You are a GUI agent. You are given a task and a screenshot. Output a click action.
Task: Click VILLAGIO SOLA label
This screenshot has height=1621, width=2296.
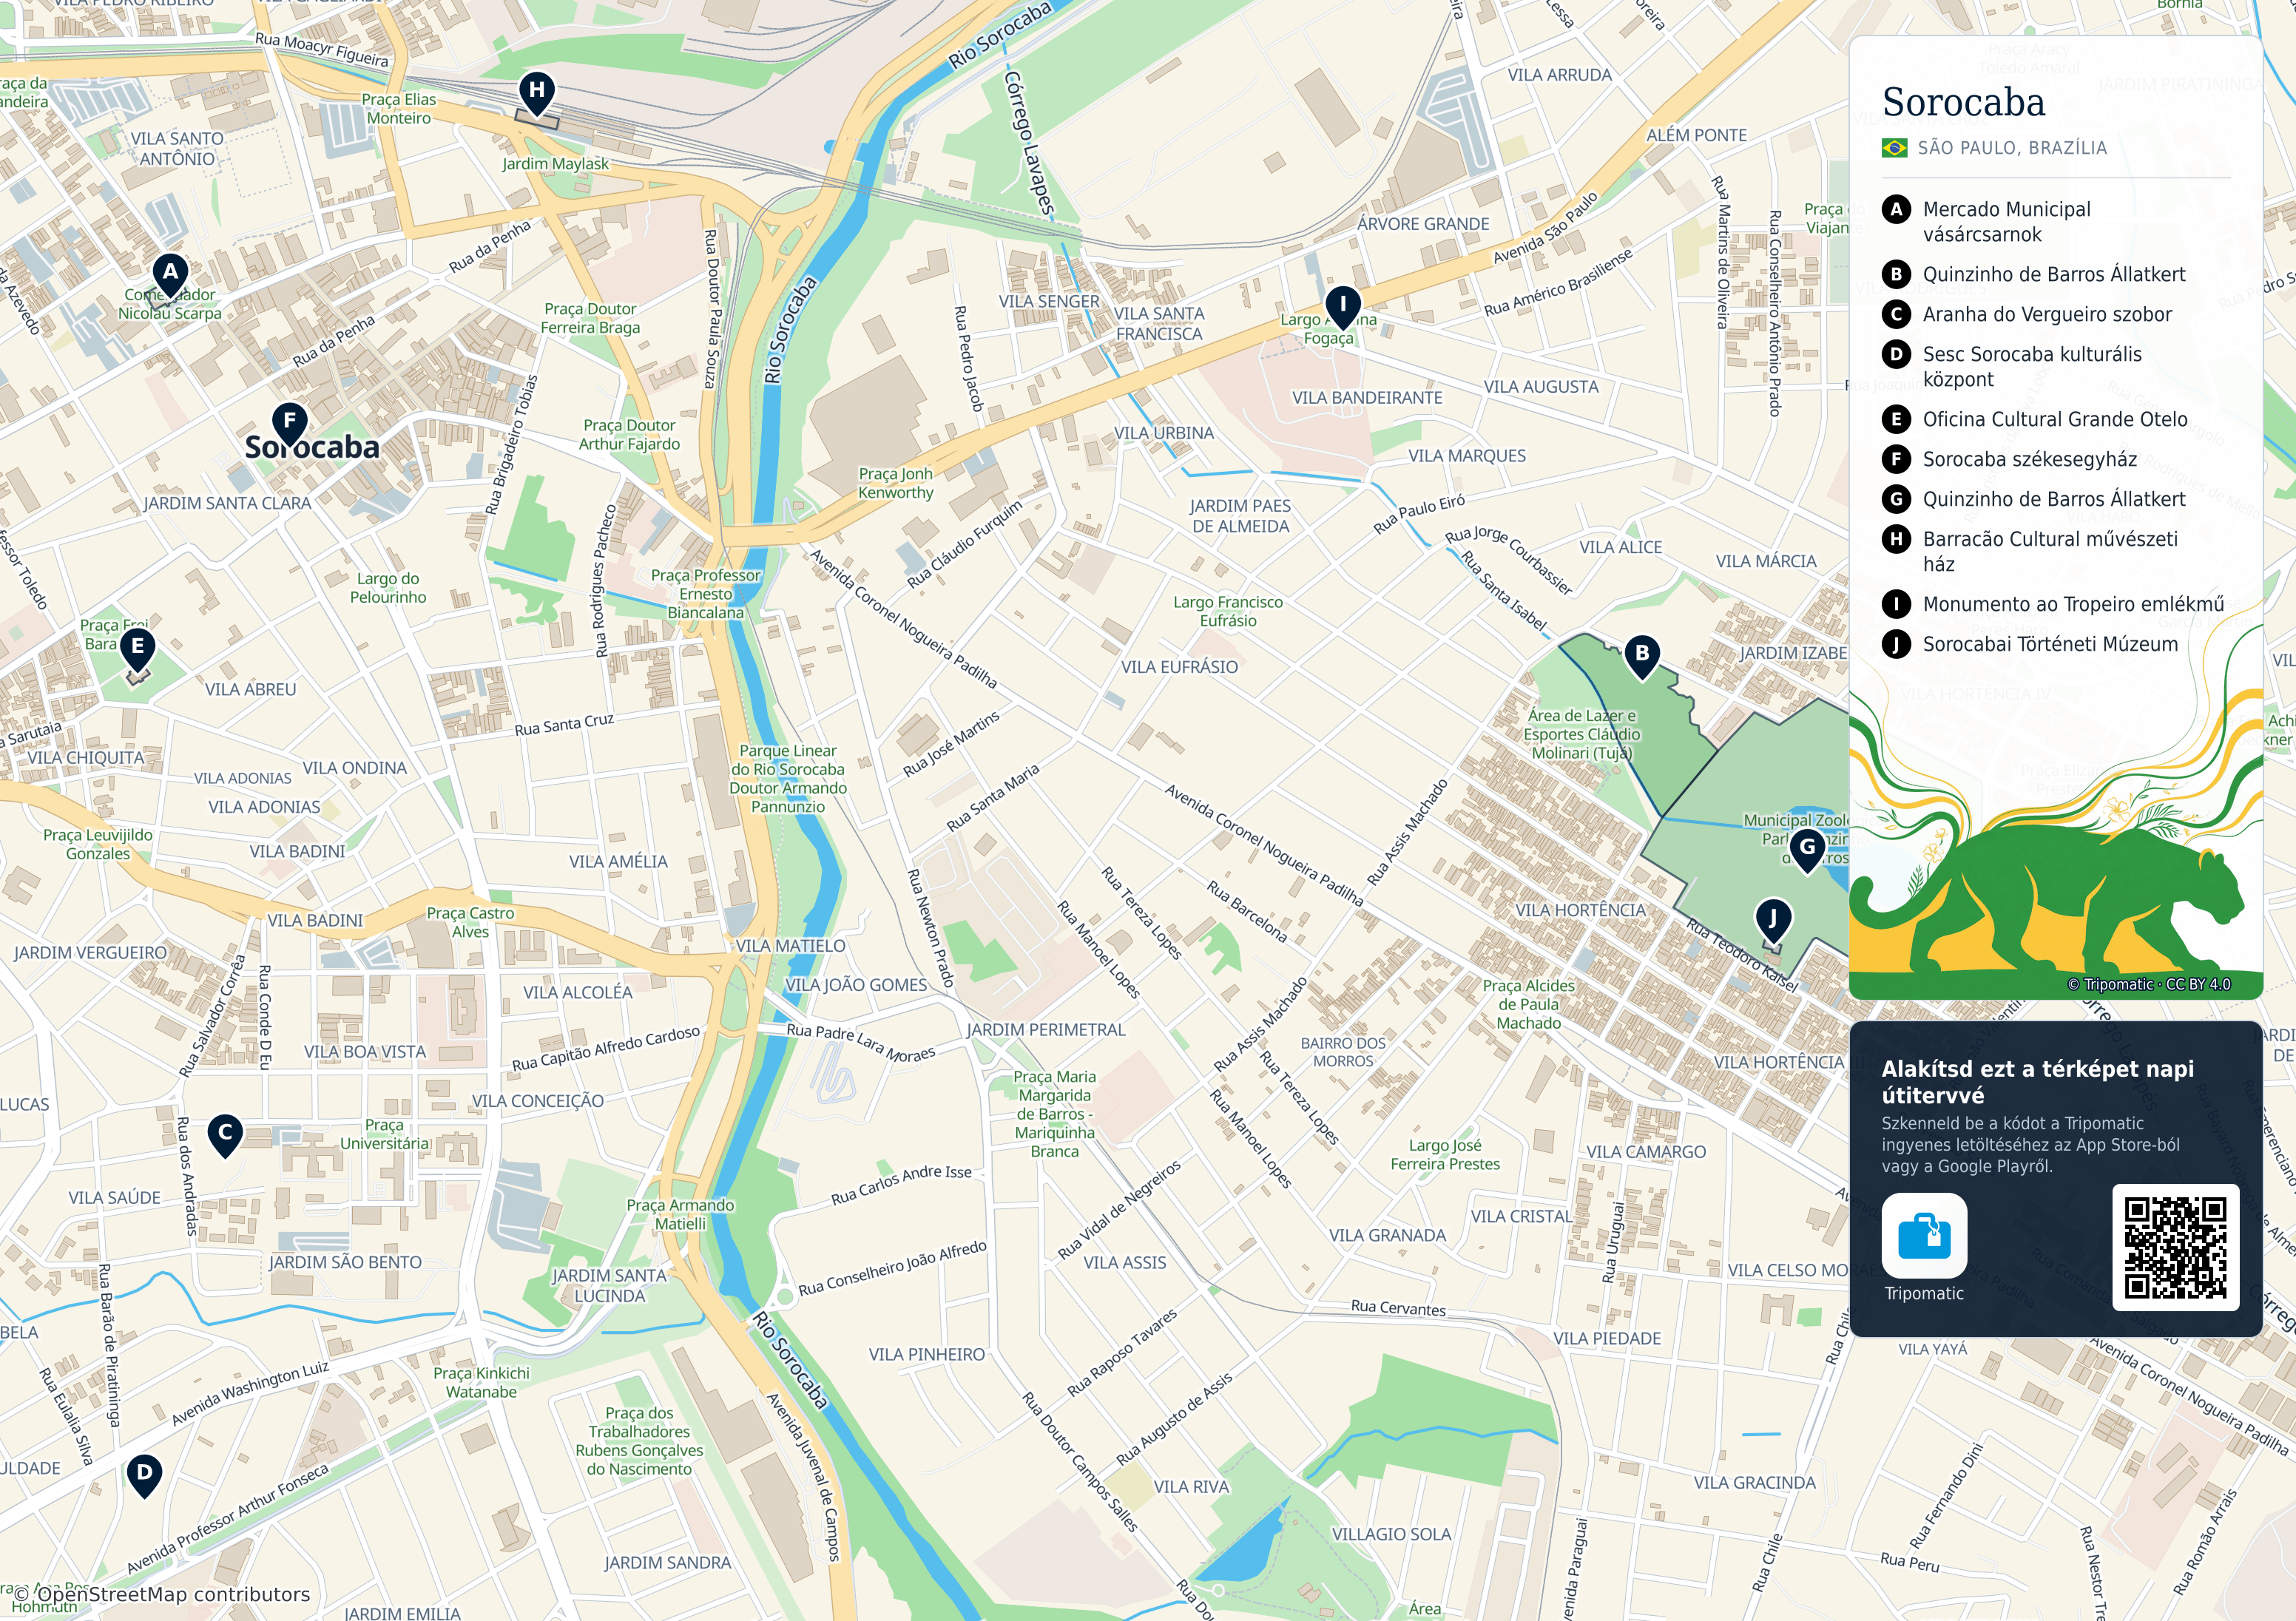1391,1535
